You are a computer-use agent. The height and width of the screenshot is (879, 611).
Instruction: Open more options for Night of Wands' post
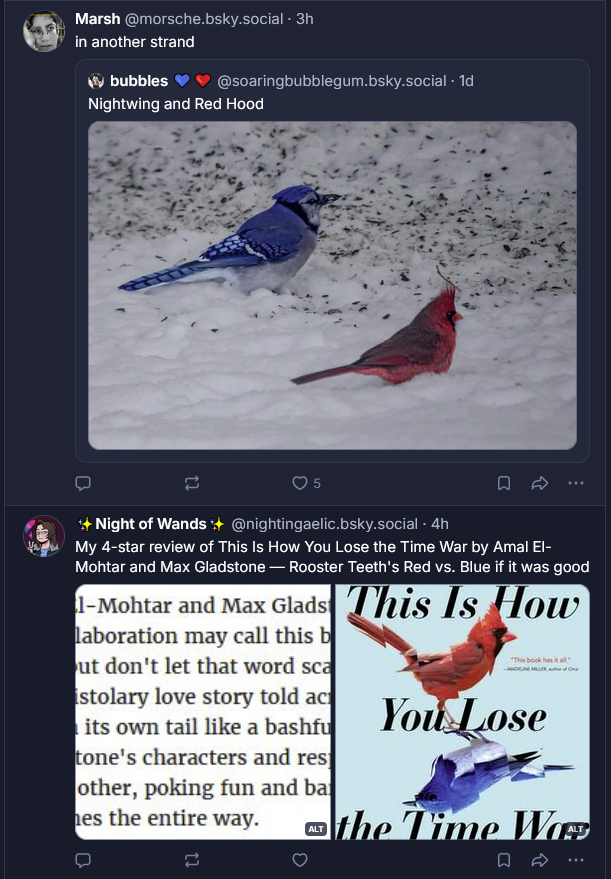pos(575,859)
